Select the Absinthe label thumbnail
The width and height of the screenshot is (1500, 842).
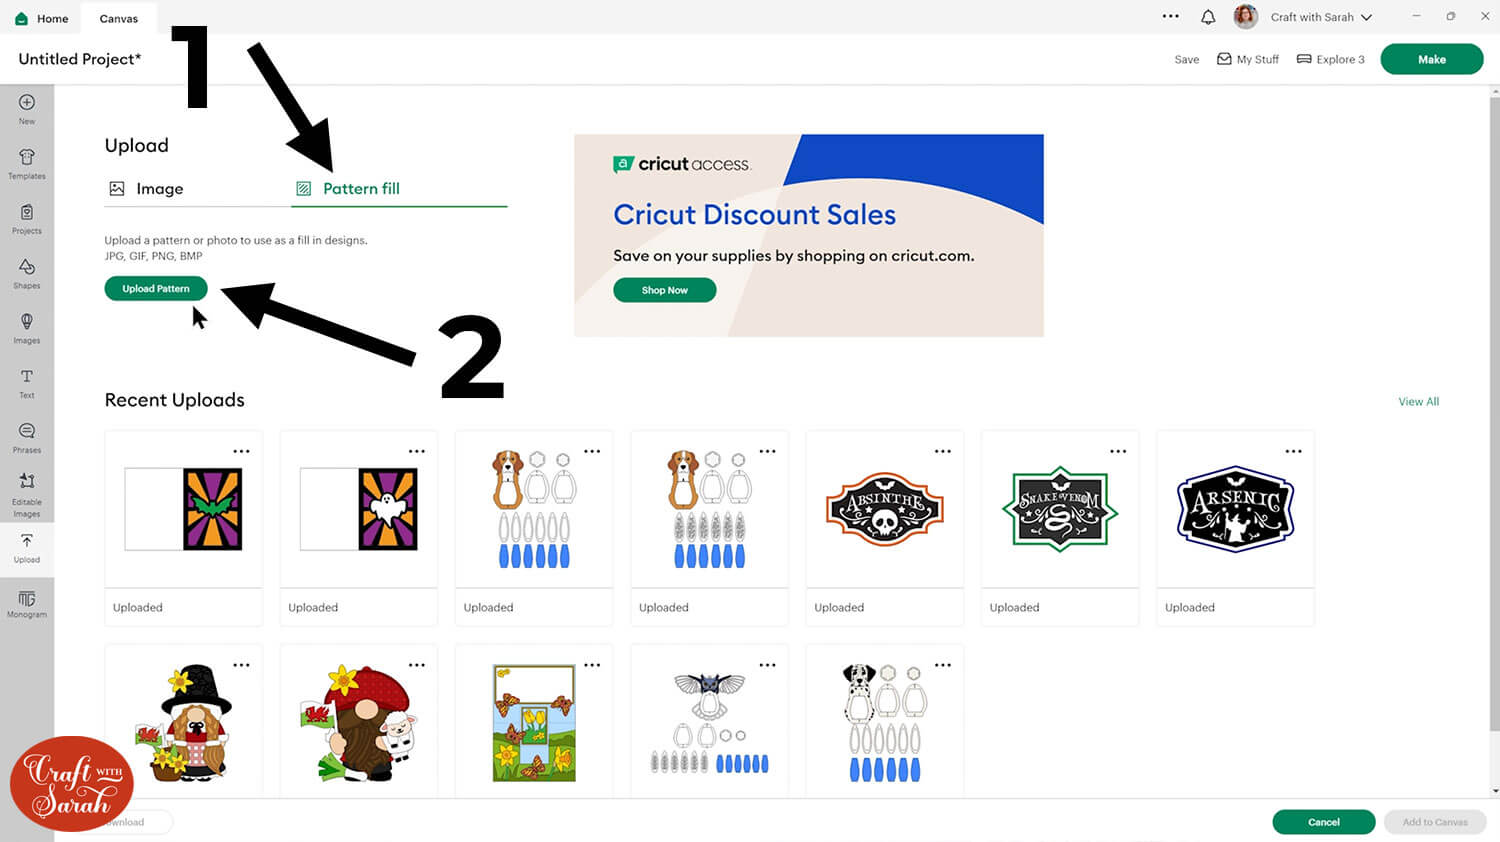click(885, 509)
